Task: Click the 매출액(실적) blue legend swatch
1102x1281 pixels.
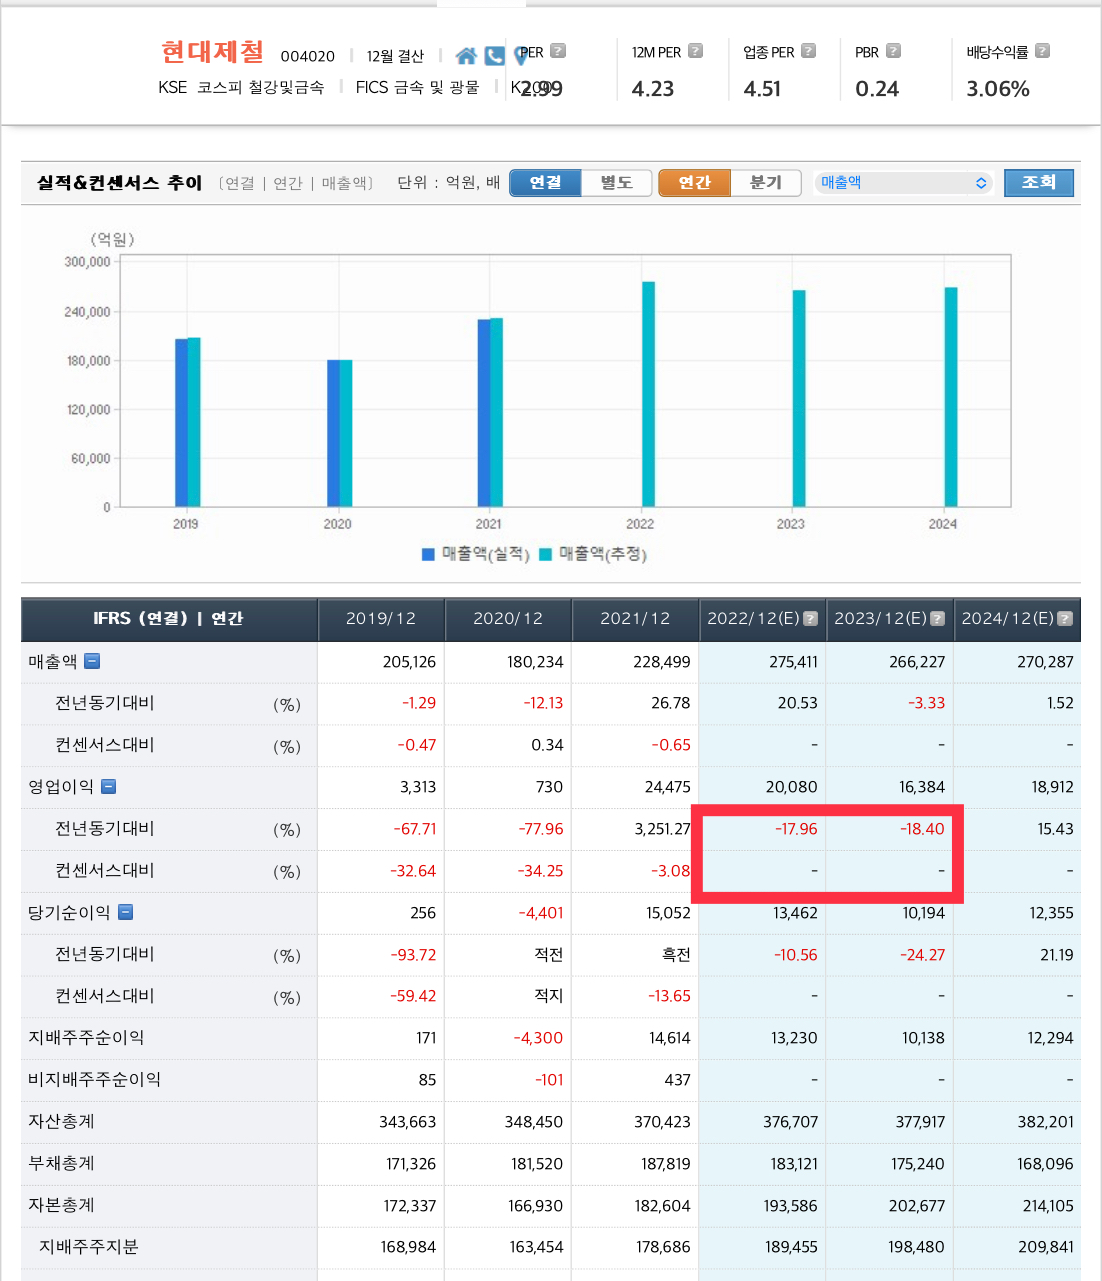Action: coord(428,554)
